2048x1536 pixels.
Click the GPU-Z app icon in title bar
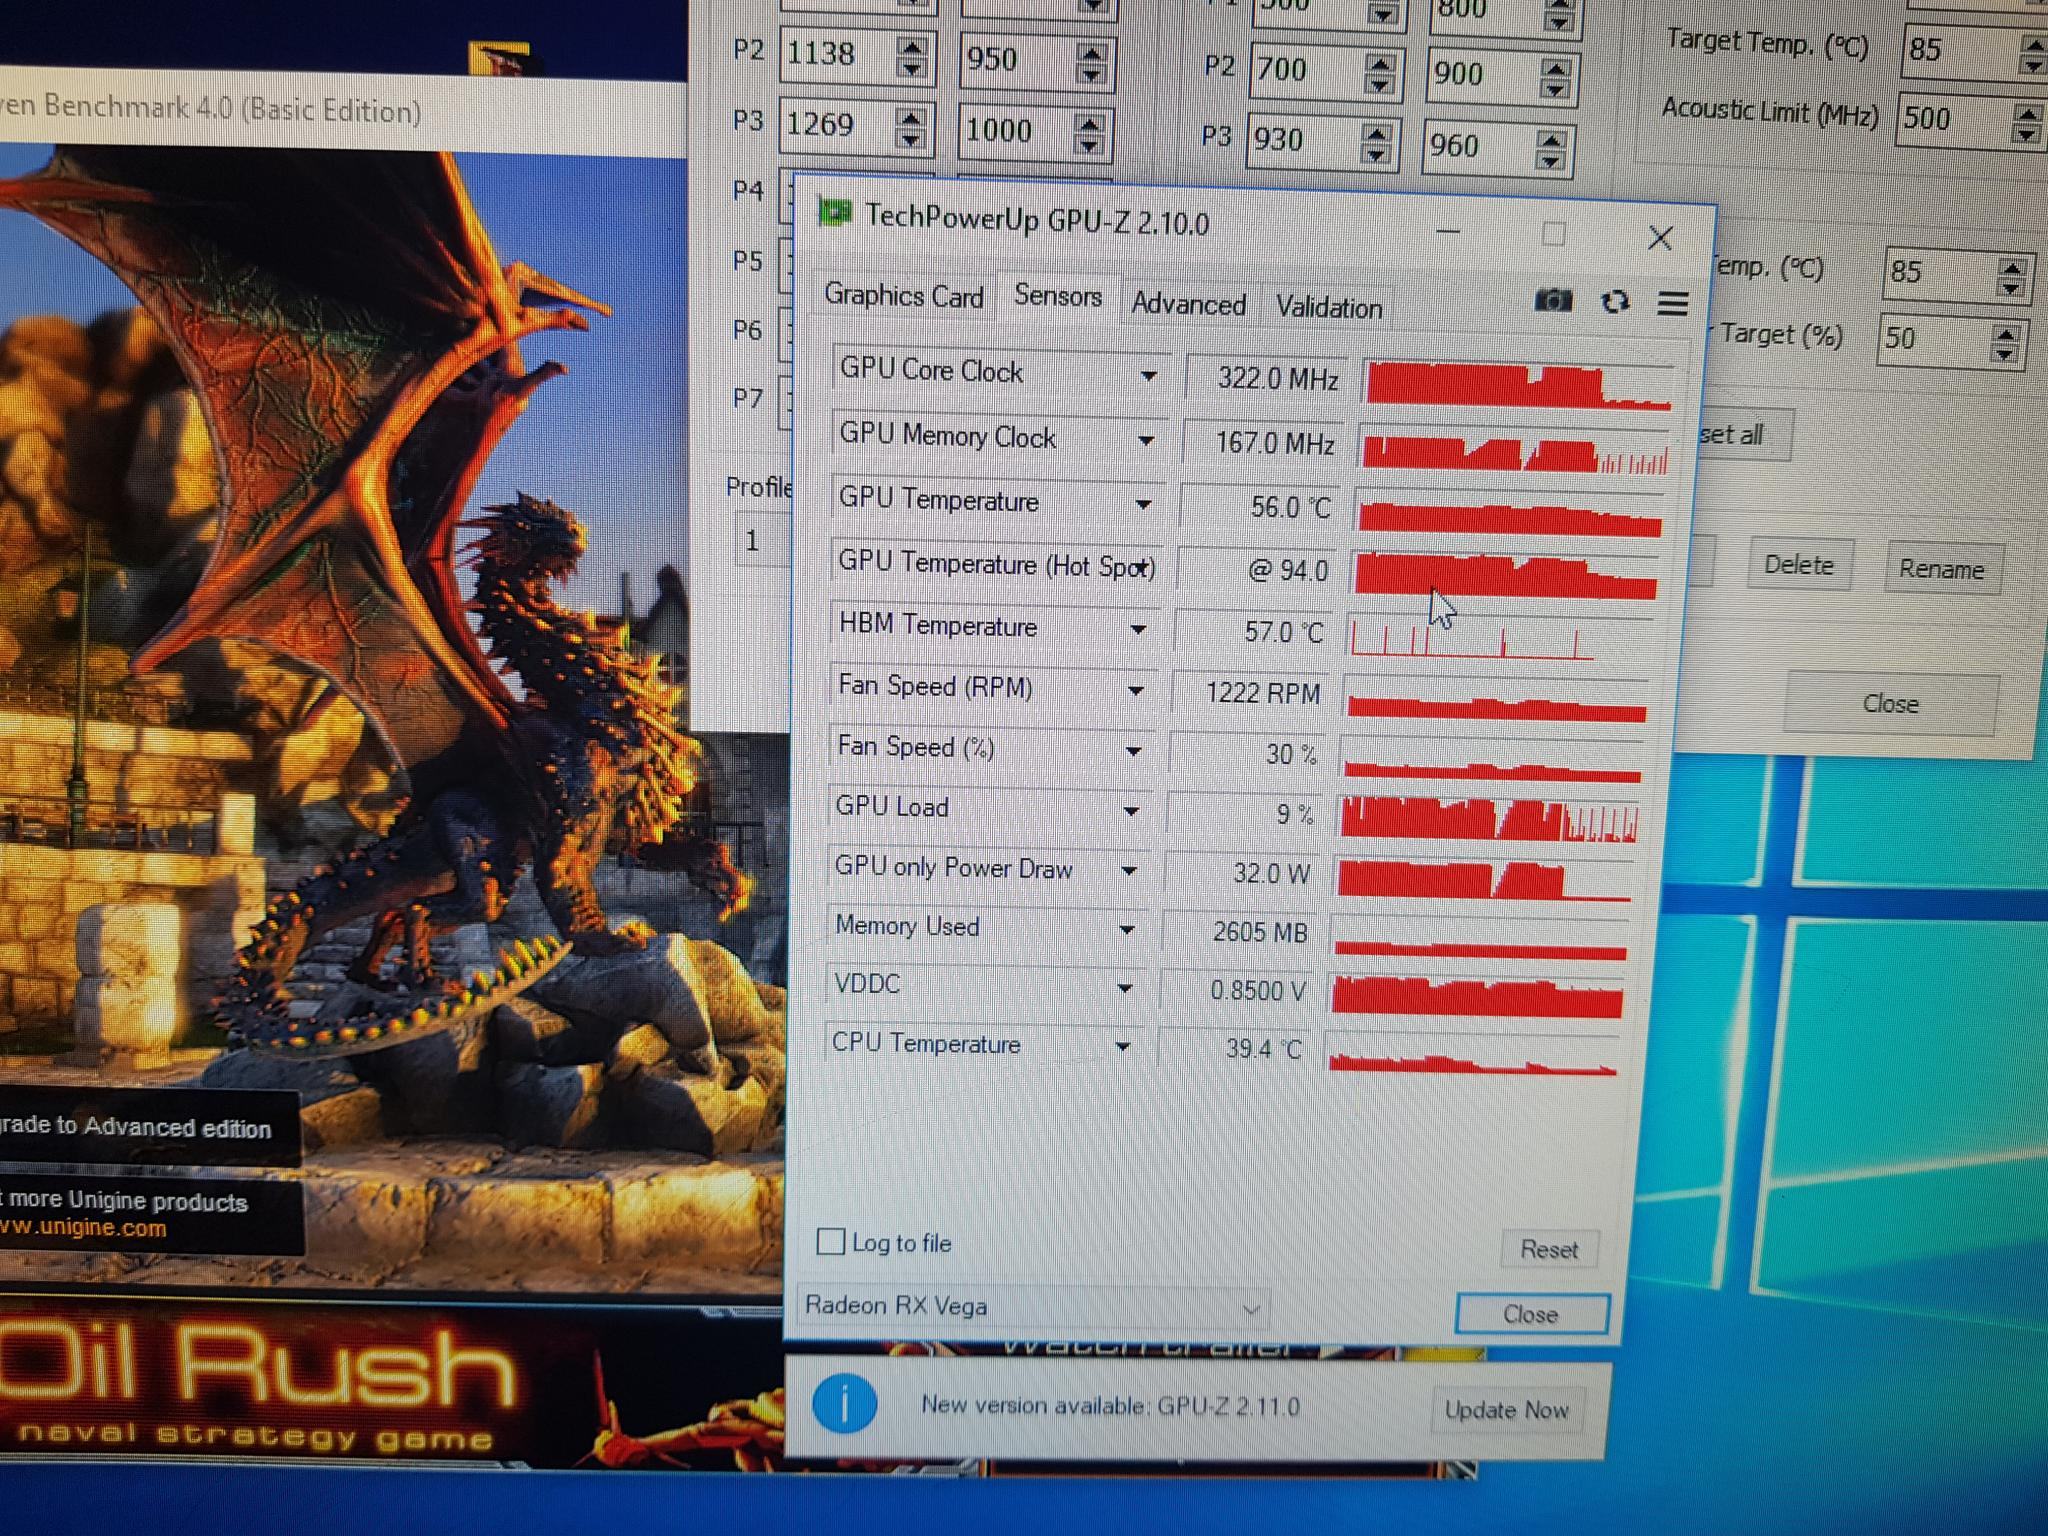[x=835, y=213]
